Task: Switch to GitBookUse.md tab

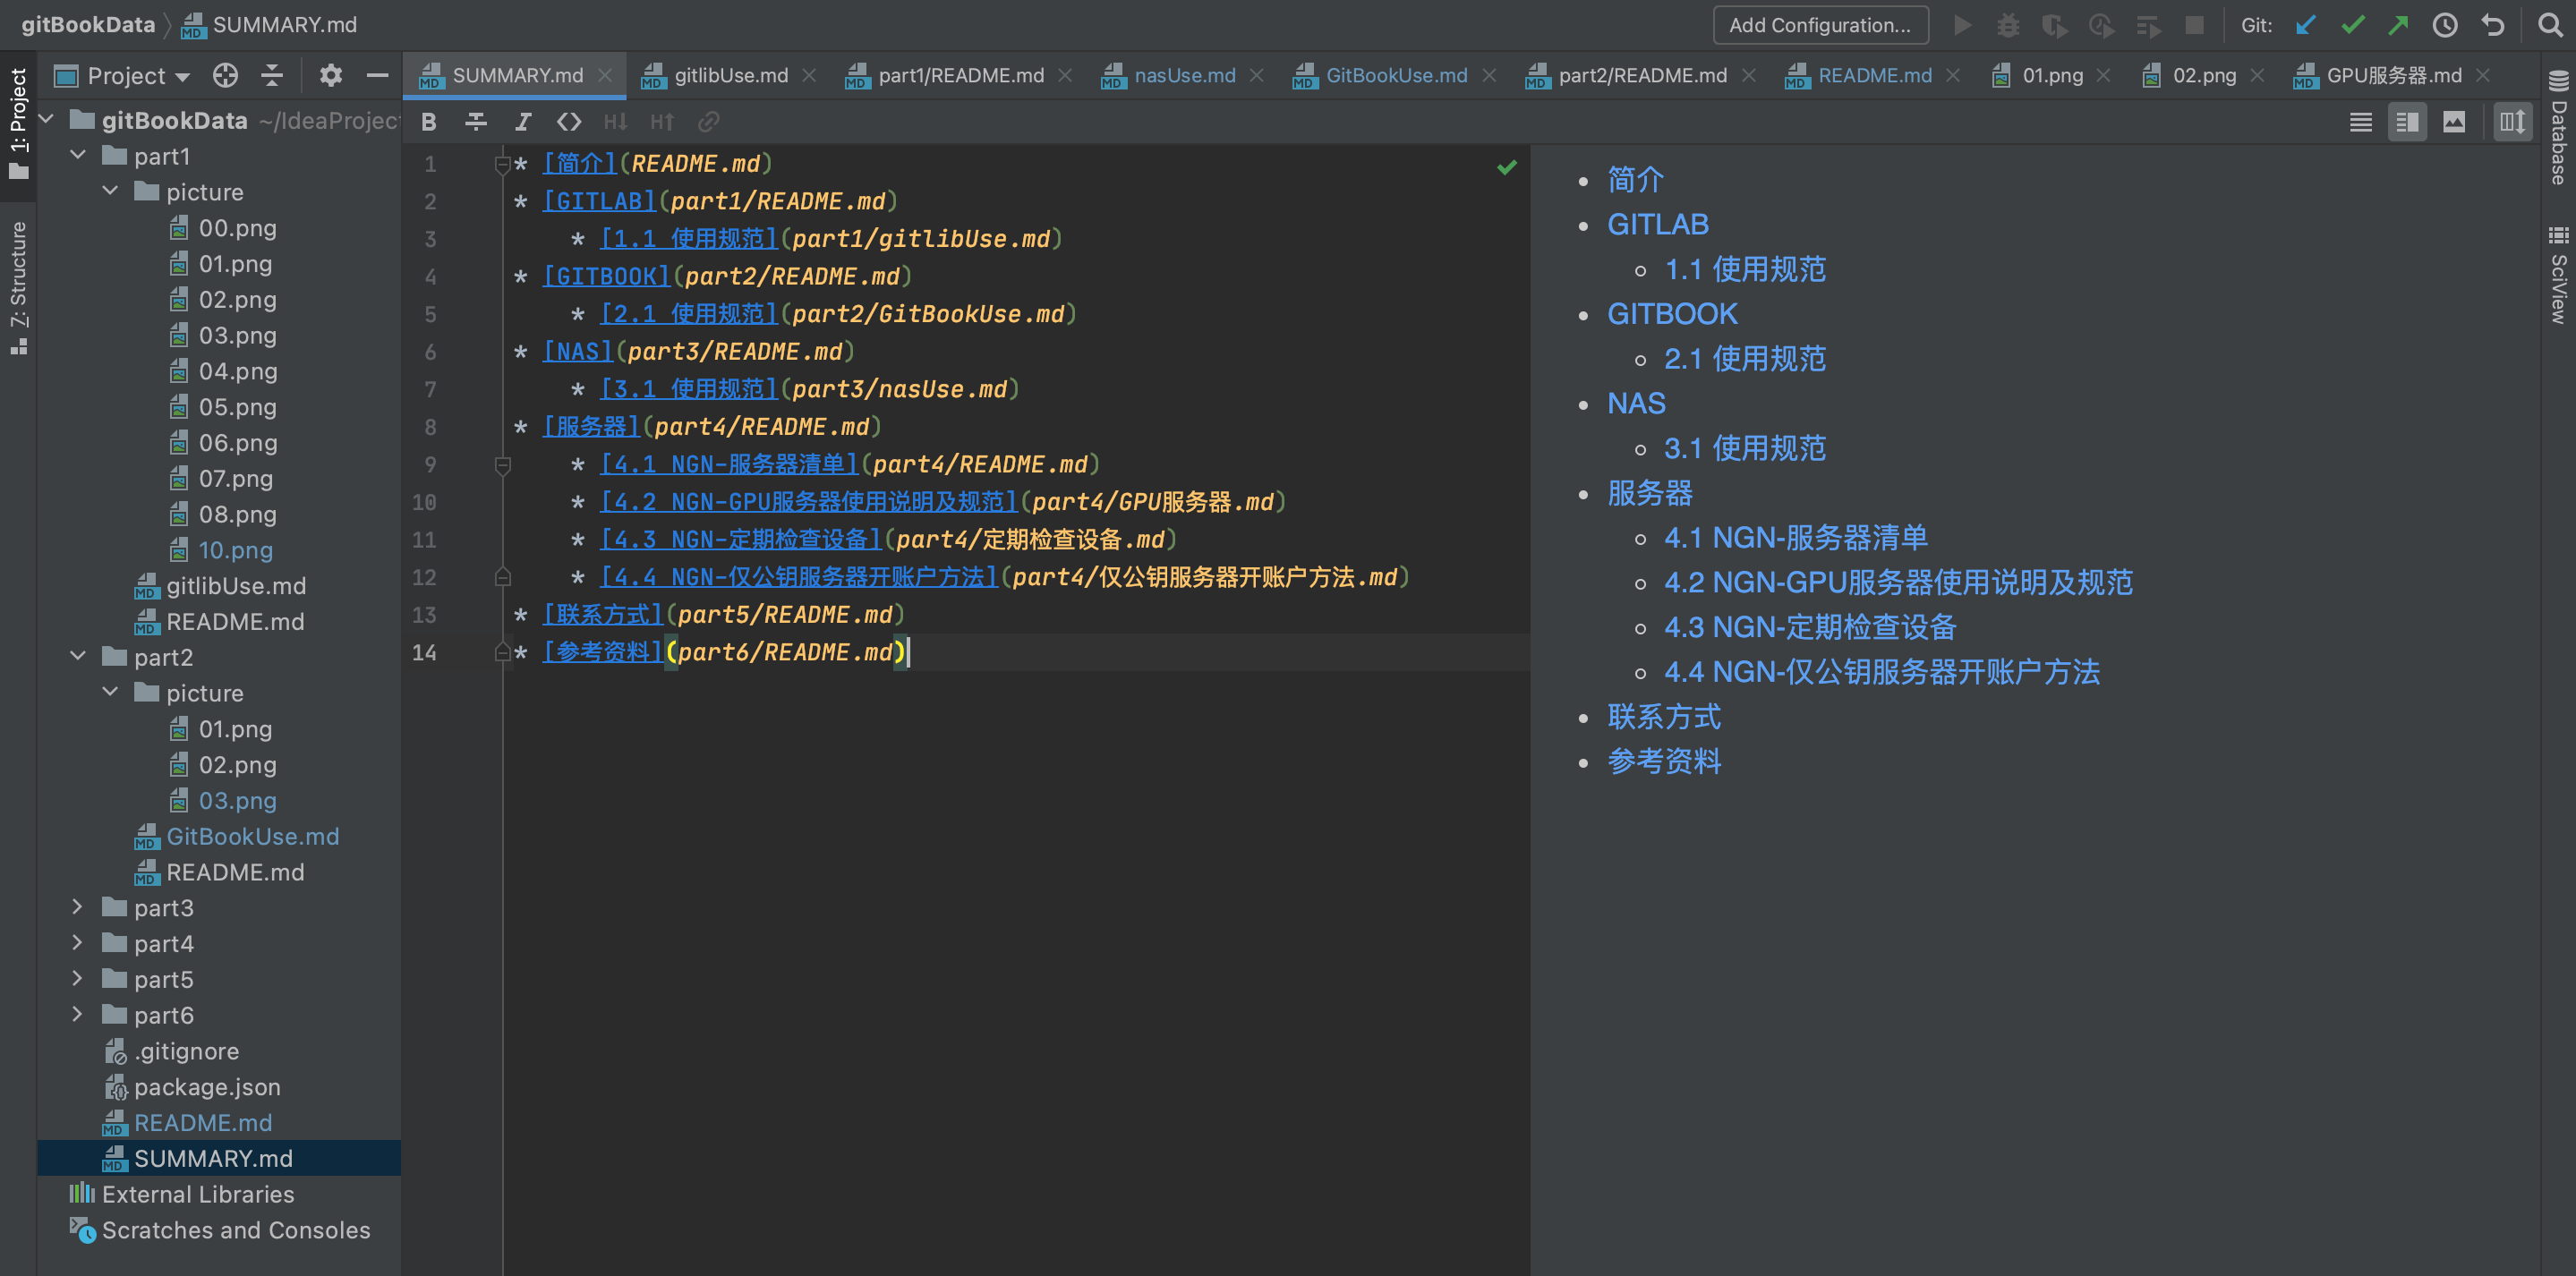Action: pyautogui.click(x=1396, y=75)
